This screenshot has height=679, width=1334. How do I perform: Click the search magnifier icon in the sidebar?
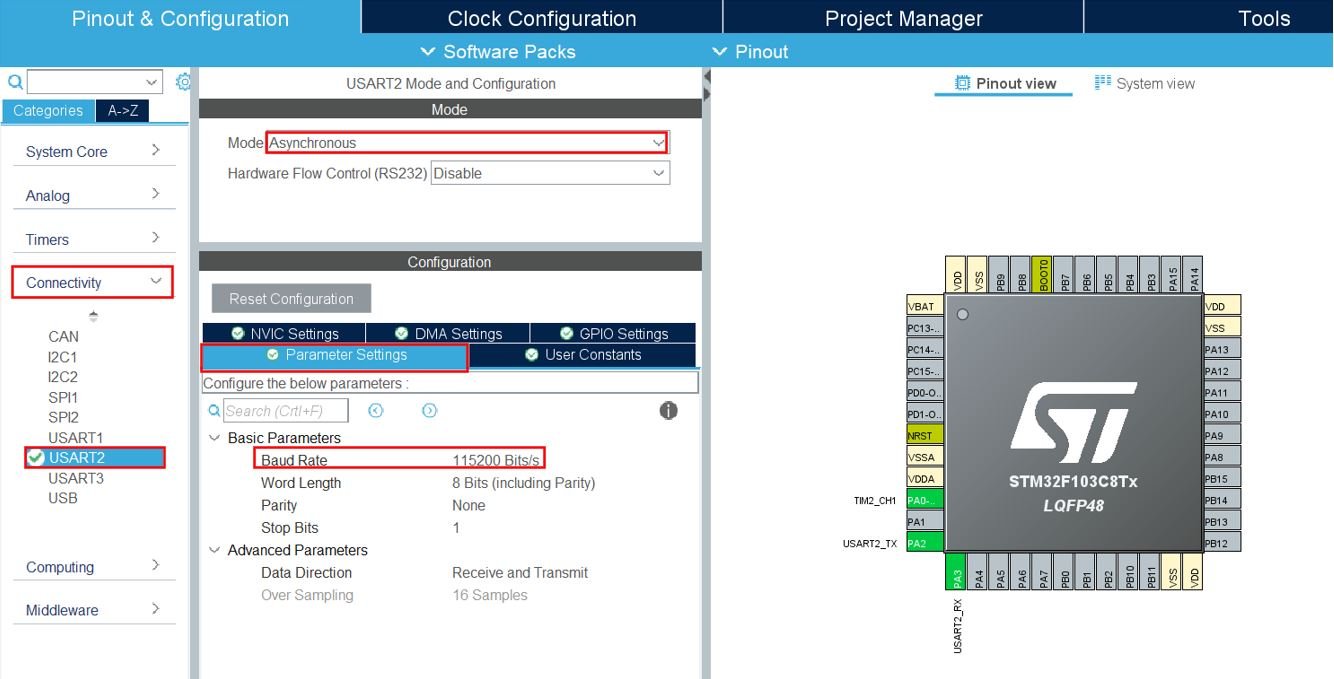(x=15, y=82)
